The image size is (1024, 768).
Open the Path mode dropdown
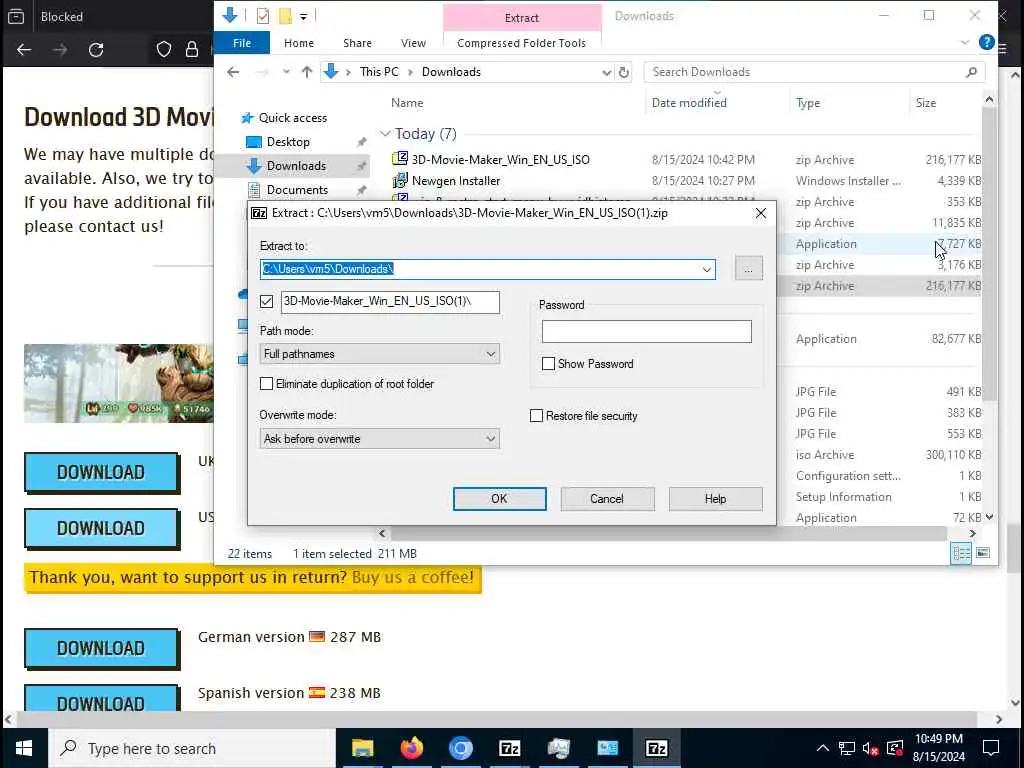tap(379, 353)
